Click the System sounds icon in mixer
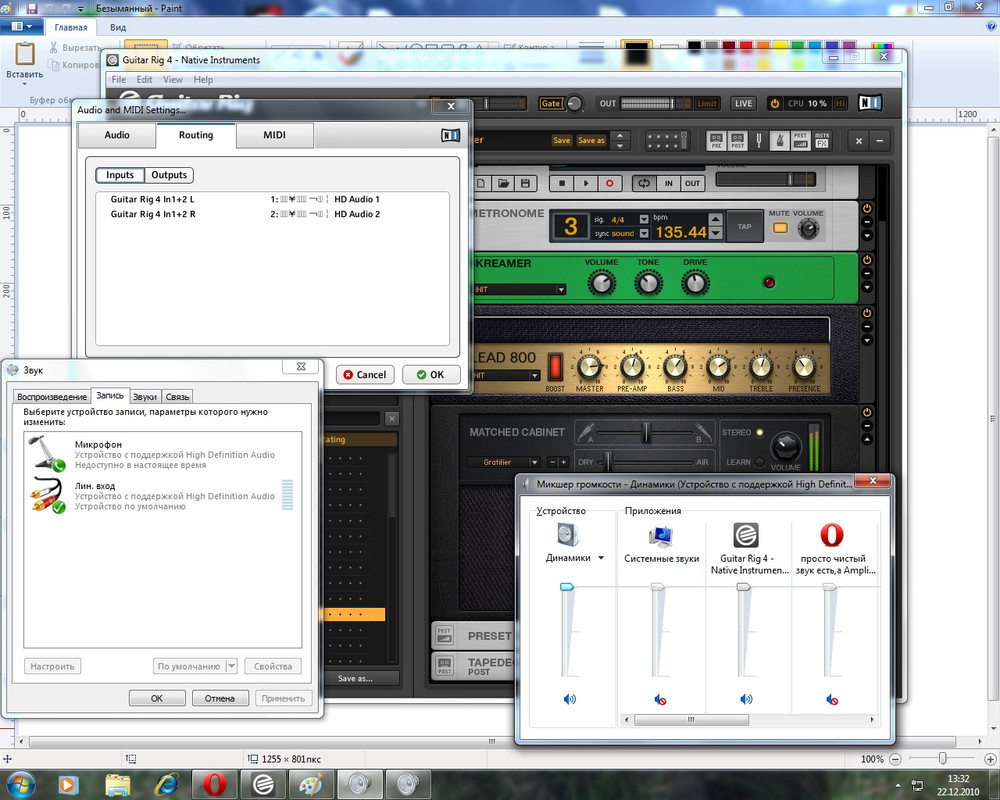The image size is (1000, 800). (x=661, y=537)
